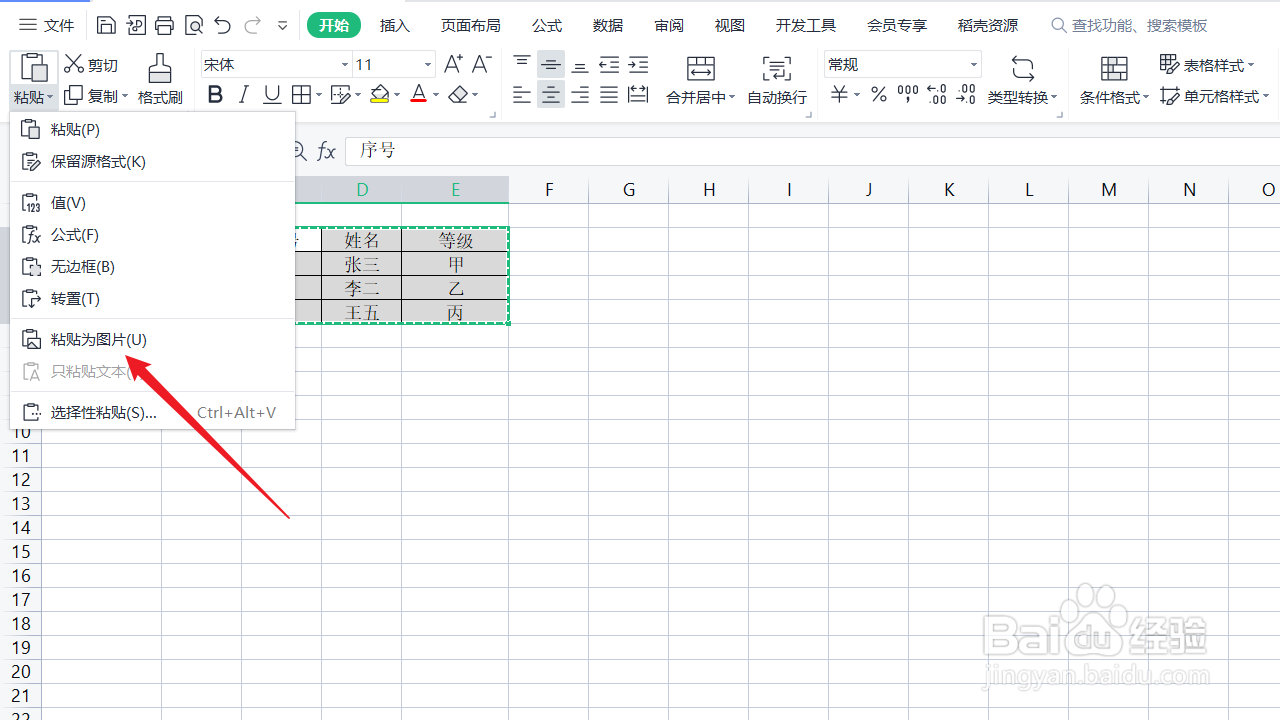Click thousands separator icon
The width and height of the screenshot is (1280, 720).
click(908, 95)
